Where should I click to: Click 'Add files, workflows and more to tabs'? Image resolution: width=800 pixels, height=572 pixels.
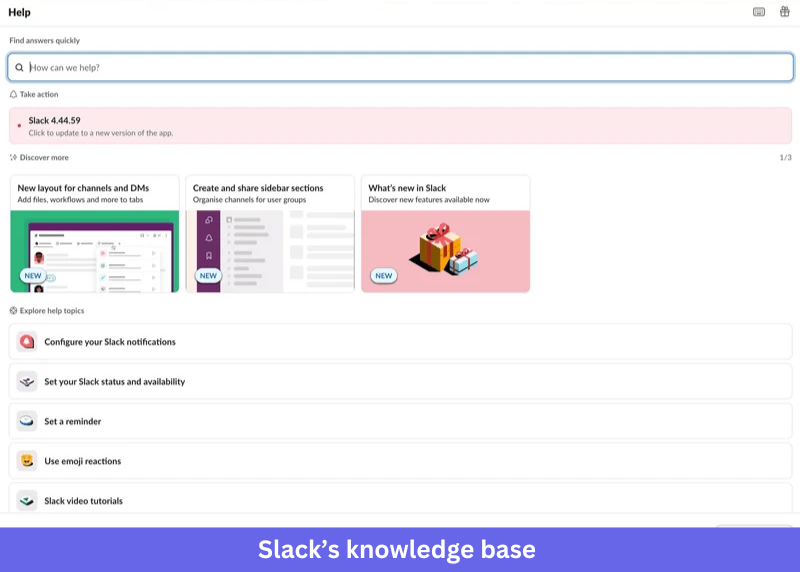click(x=80, y=200)
